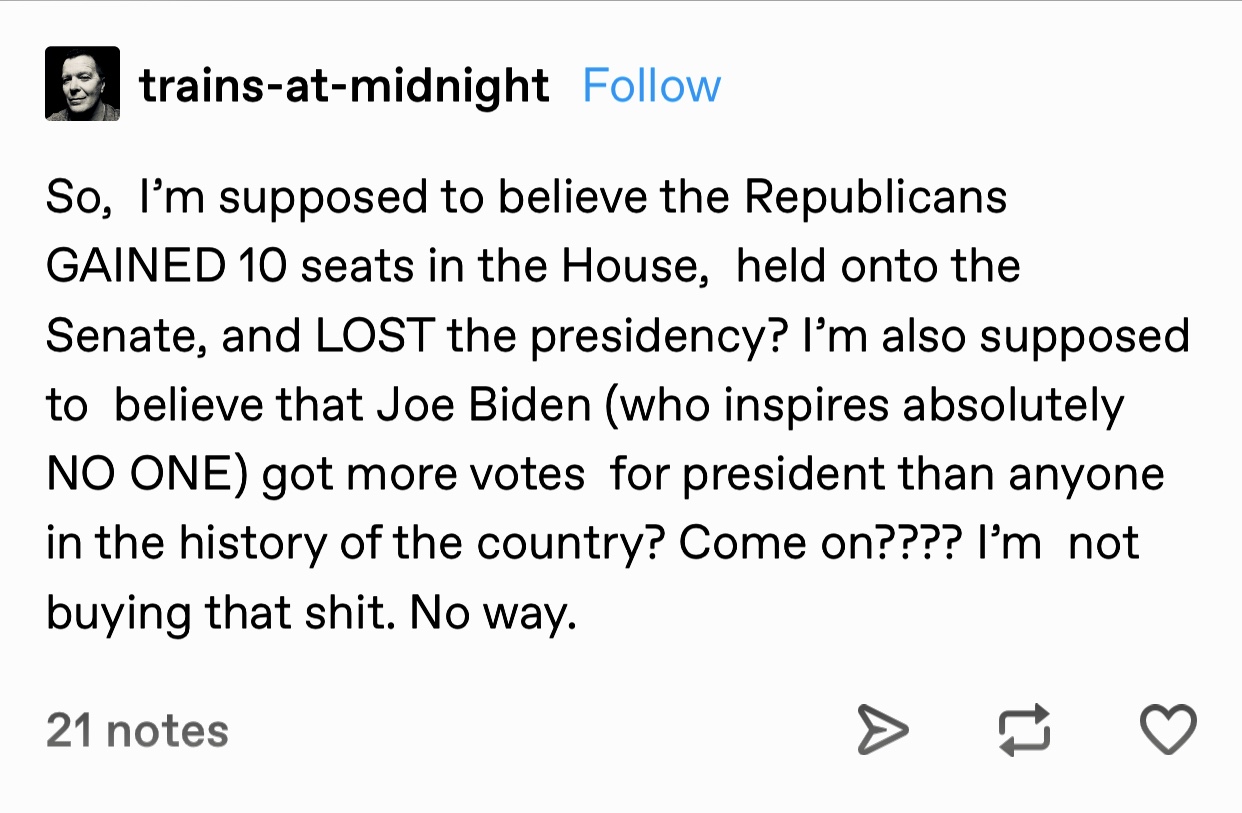Viewport: 1242px width, 813px height.
Task: Reblog the post using the arrows icon
Action: tap(1025, 730)
